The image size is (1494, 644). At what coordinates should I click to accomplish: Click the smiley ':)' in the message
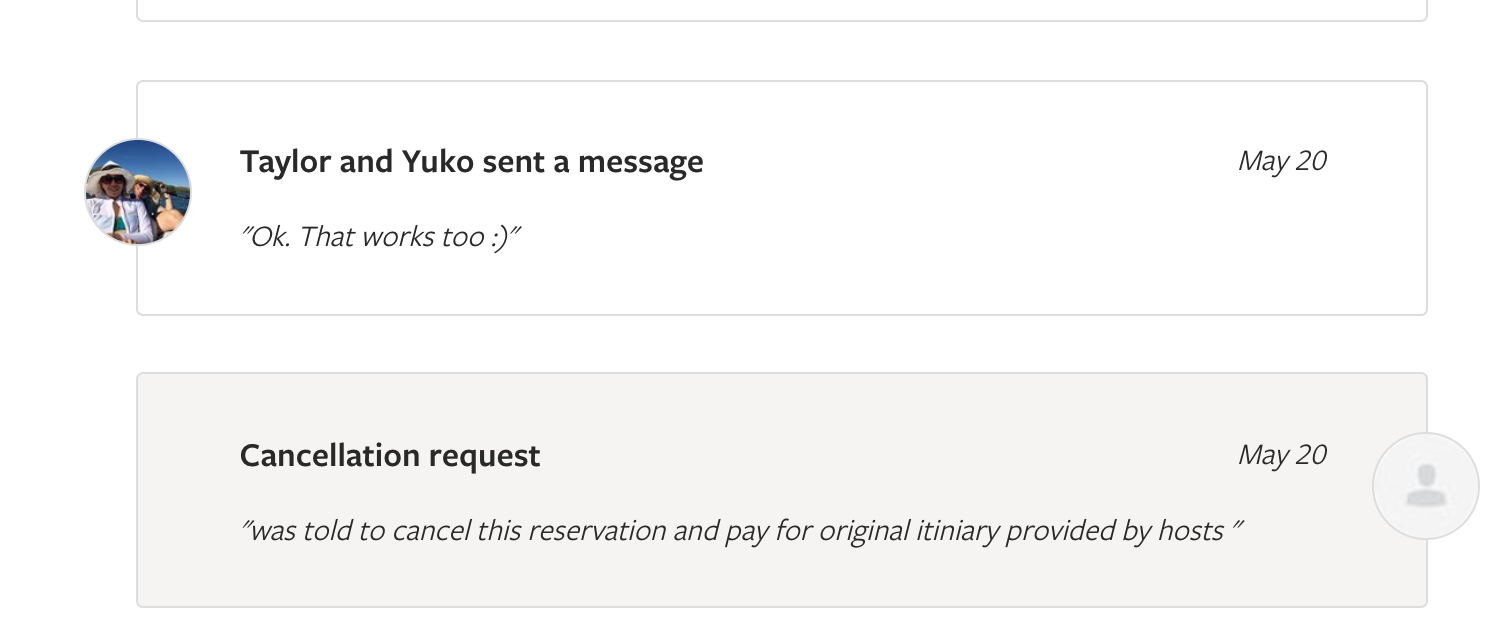pyautogui.click(x=501, y=237)
